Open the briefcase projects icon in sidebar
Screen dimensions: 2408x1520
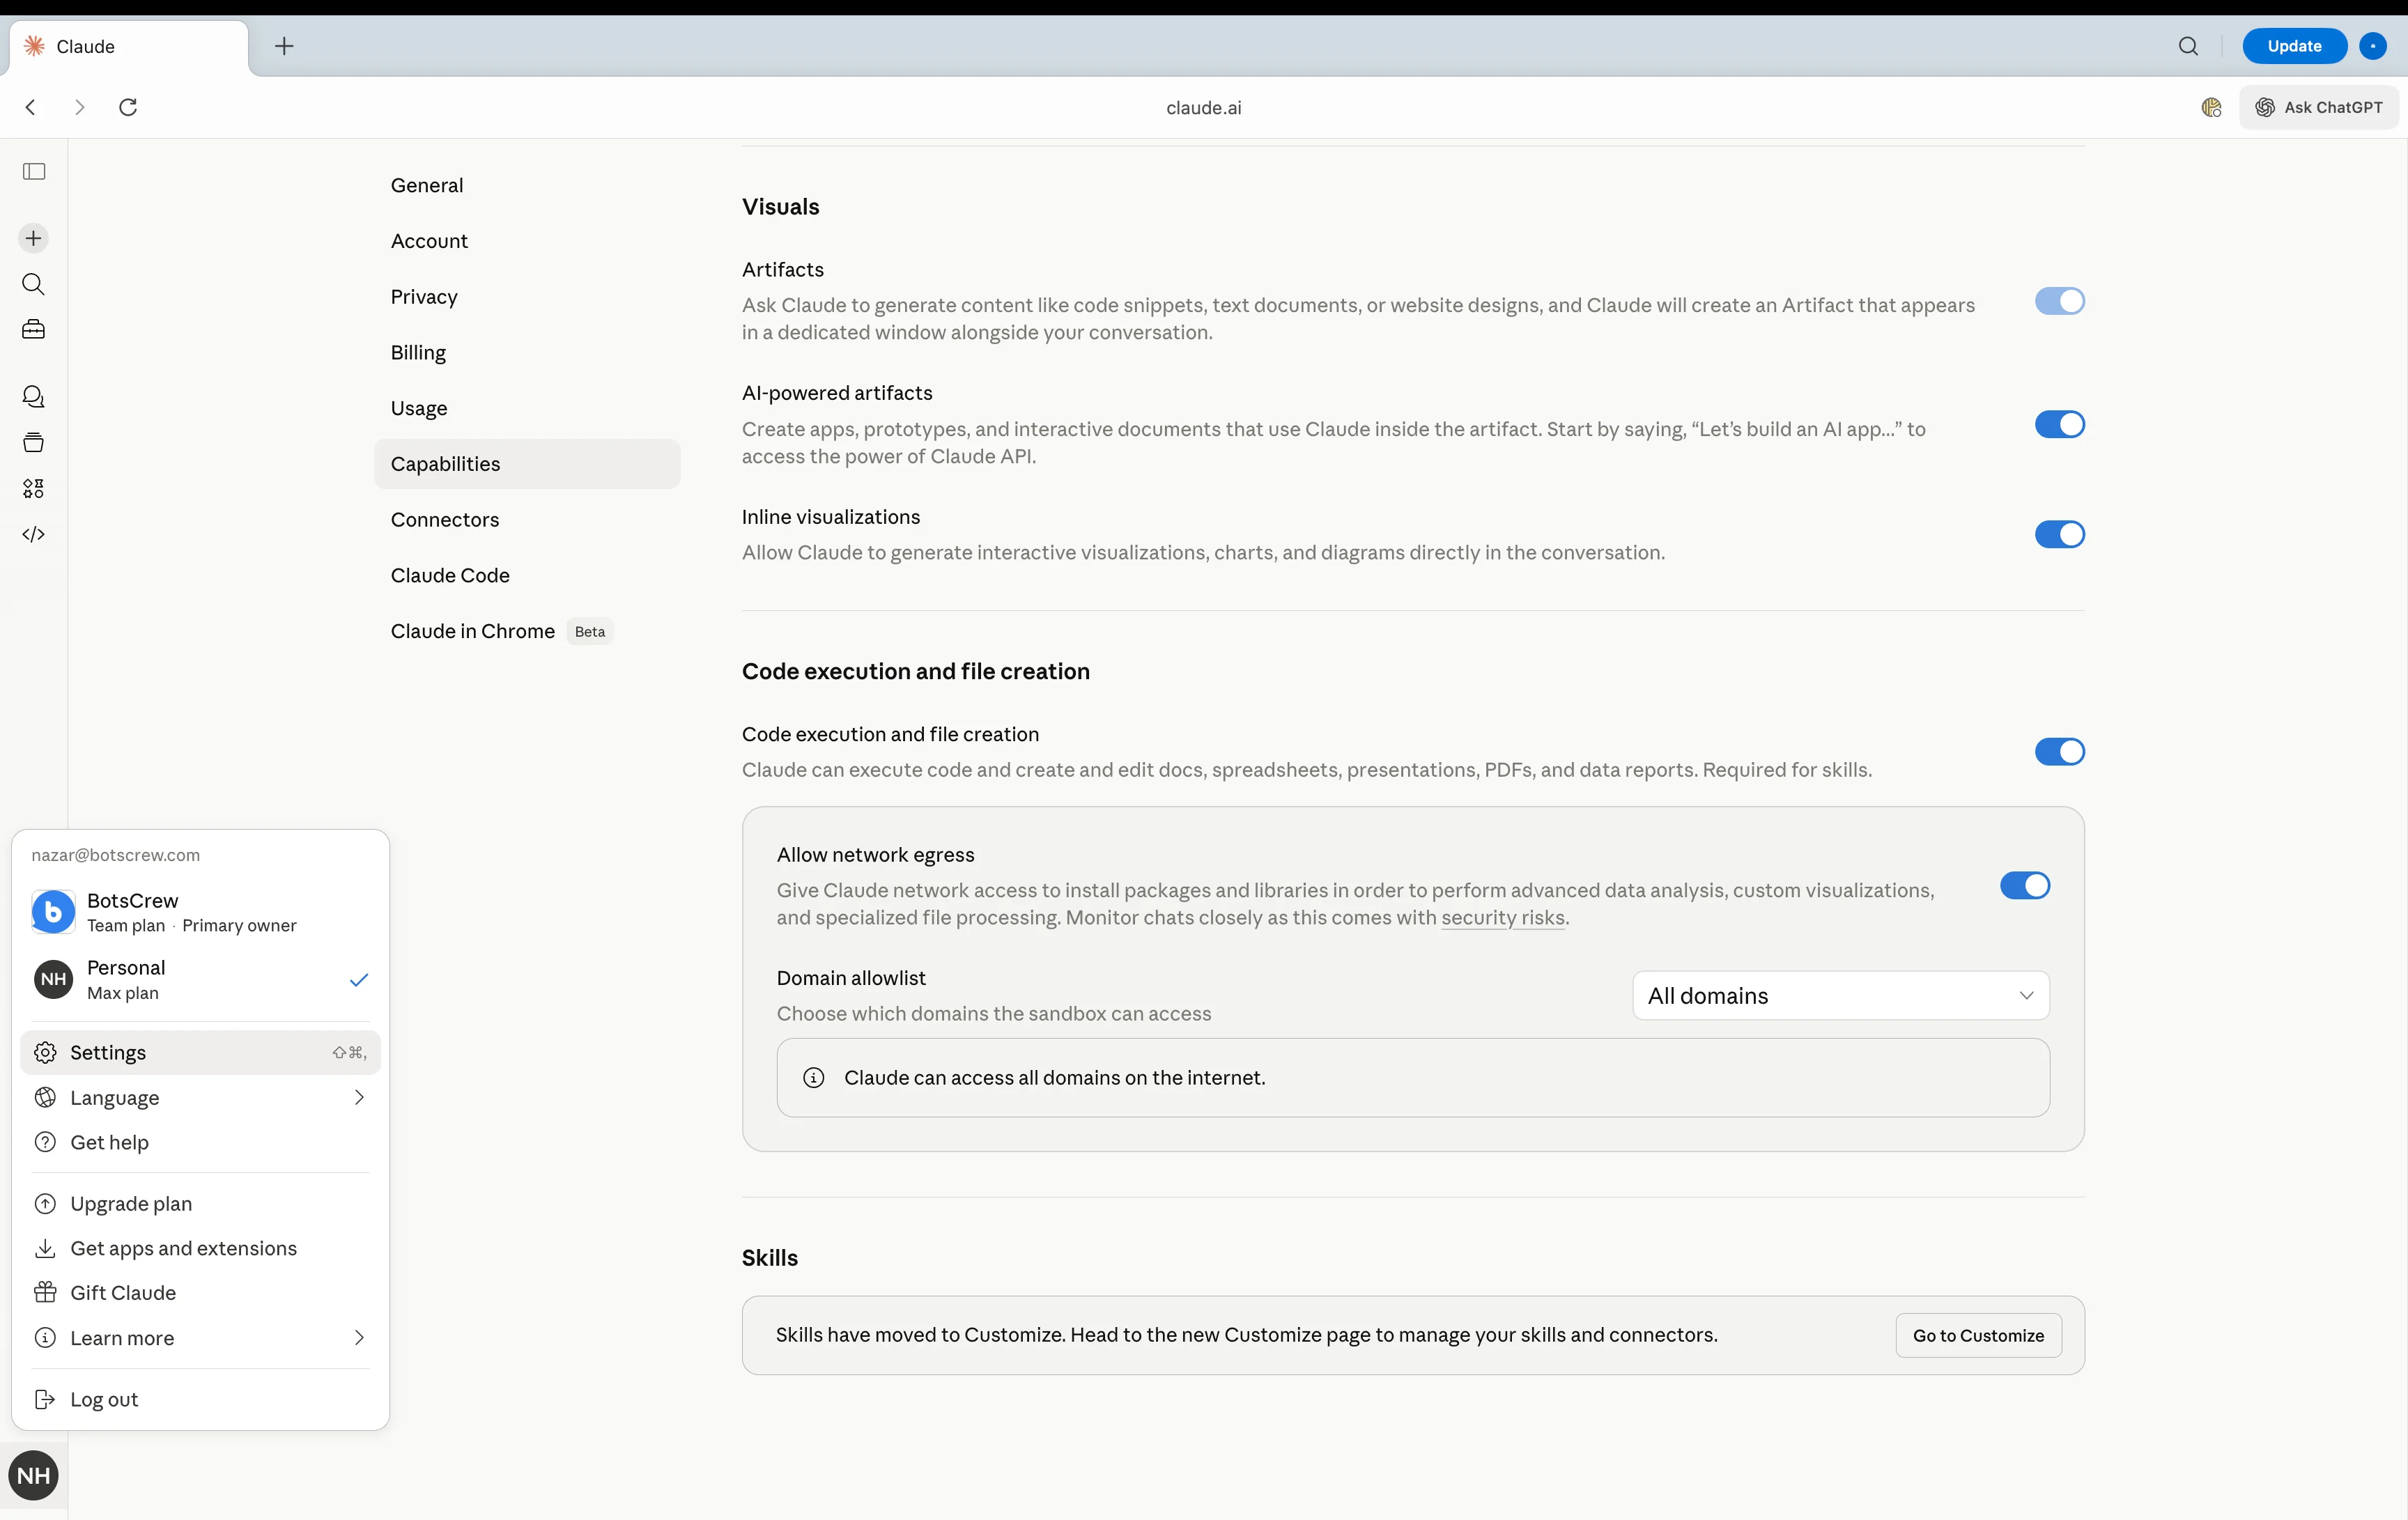point(33,329)
